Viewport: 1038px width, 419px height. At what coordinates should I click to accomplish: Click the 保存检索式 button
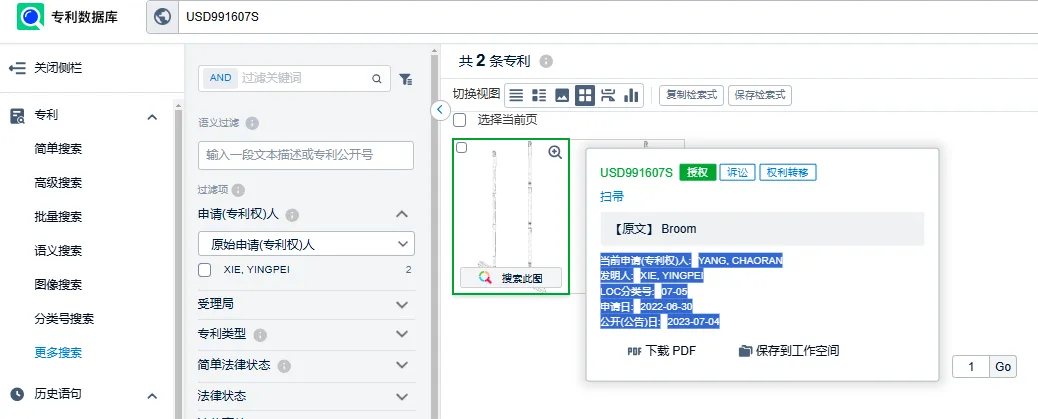tap(760, 95)
